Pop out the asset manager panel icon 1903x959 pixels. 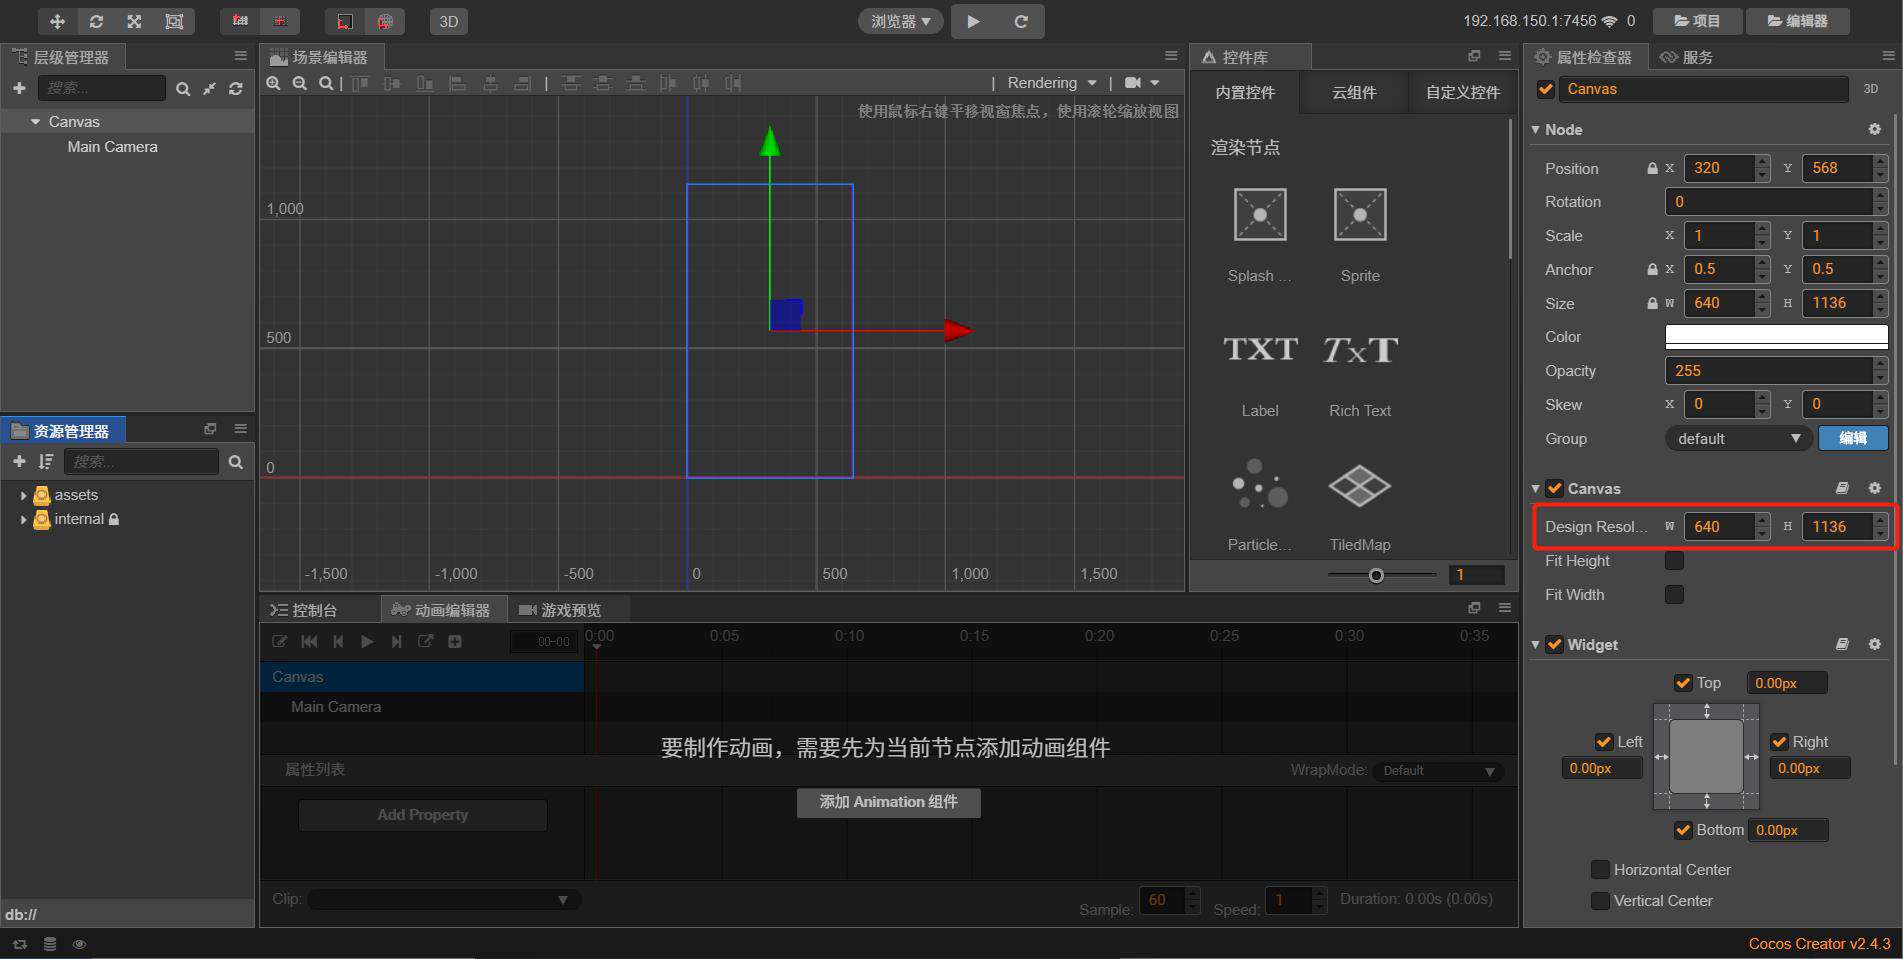pos(210,428)
